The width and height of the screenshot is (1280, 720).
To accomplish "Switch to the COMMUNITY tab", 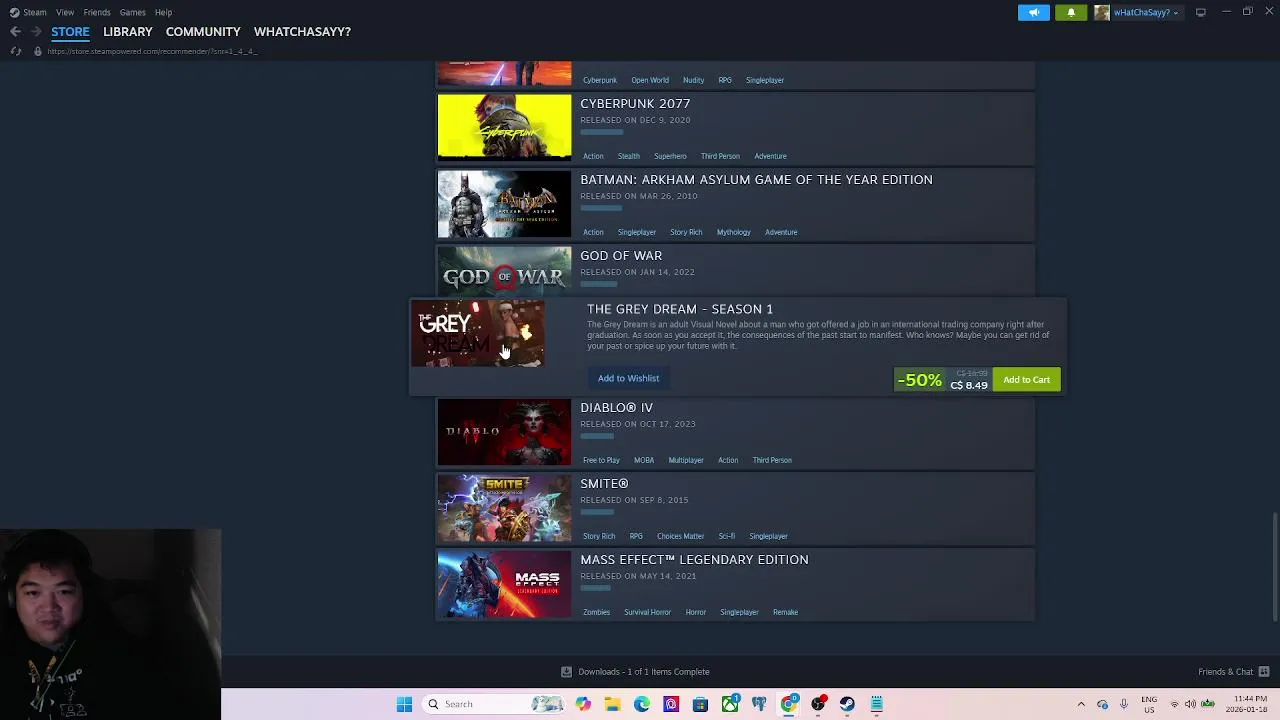I will click(203, 32).
